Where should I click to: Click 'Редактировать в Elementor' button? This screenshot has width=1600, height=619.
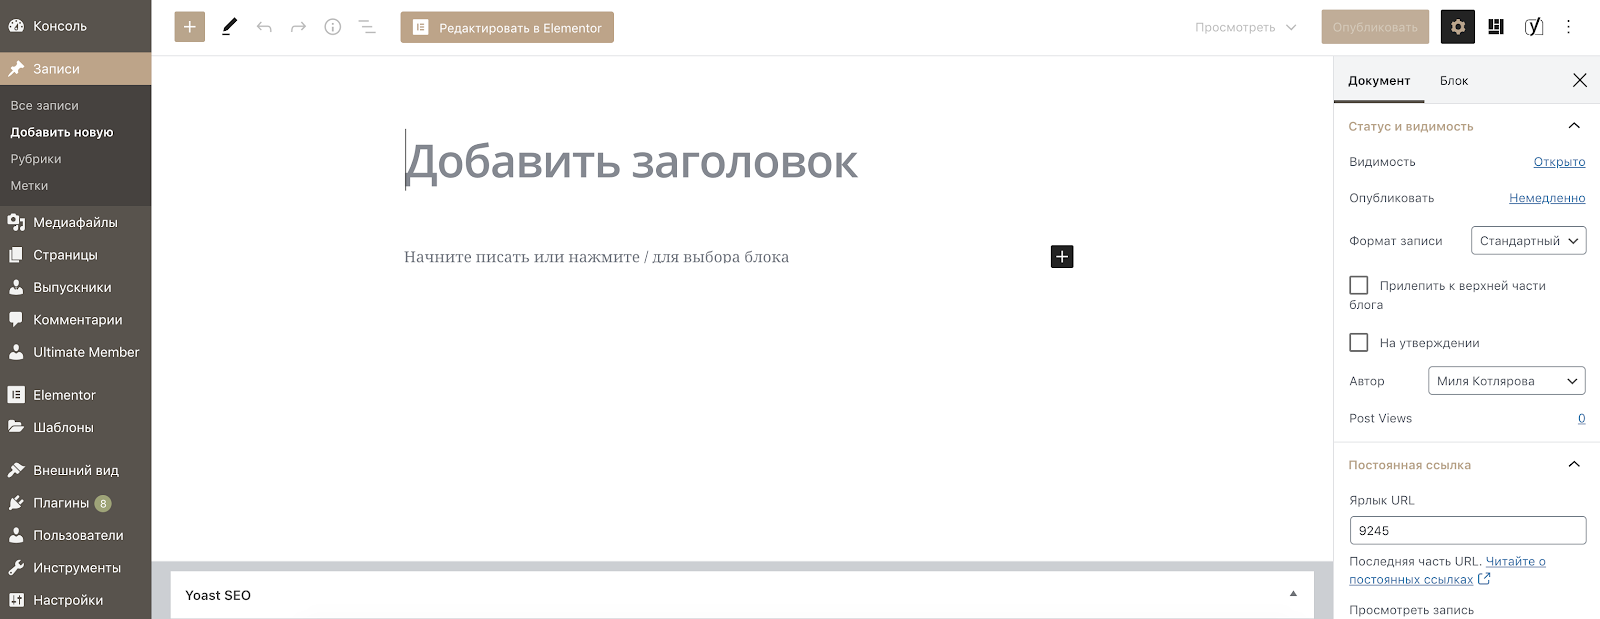click(x=507, y=28)
